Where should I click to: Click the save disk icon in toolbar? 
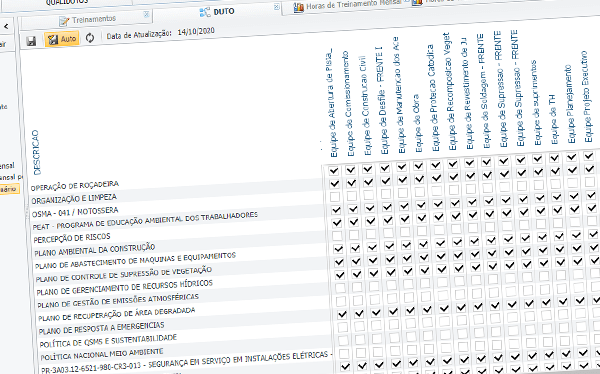tap(31, 41)
